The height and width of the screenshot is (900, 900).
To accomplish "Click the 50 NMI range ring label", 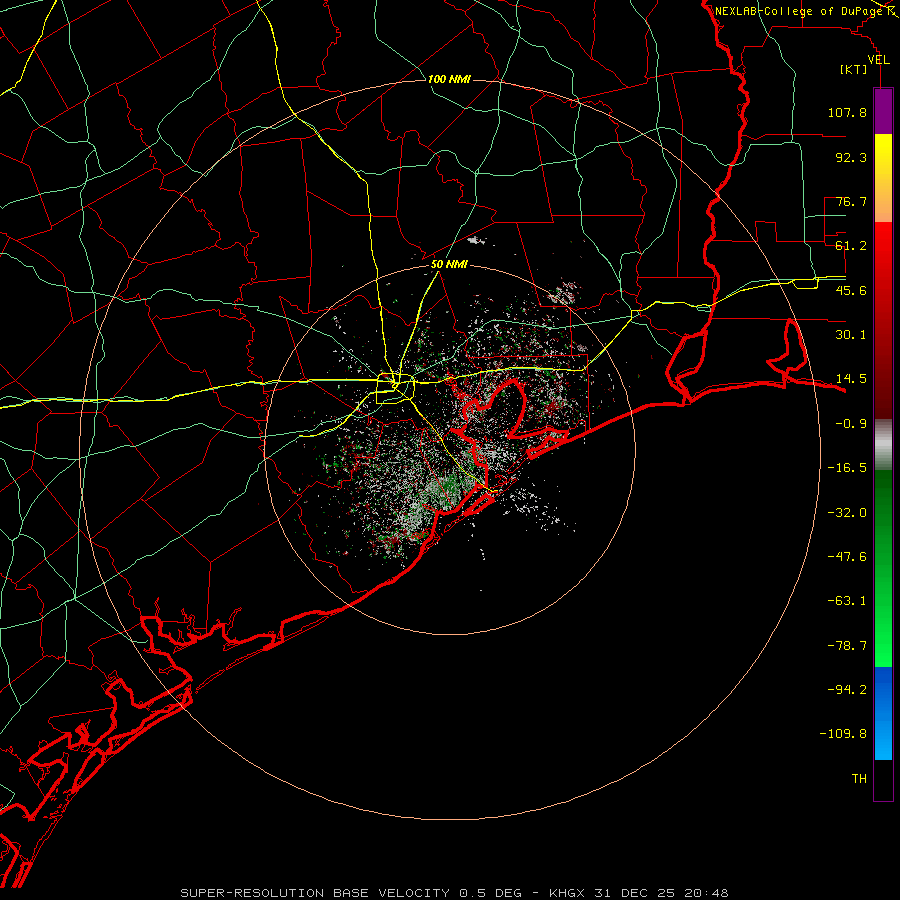I will 449,265.
